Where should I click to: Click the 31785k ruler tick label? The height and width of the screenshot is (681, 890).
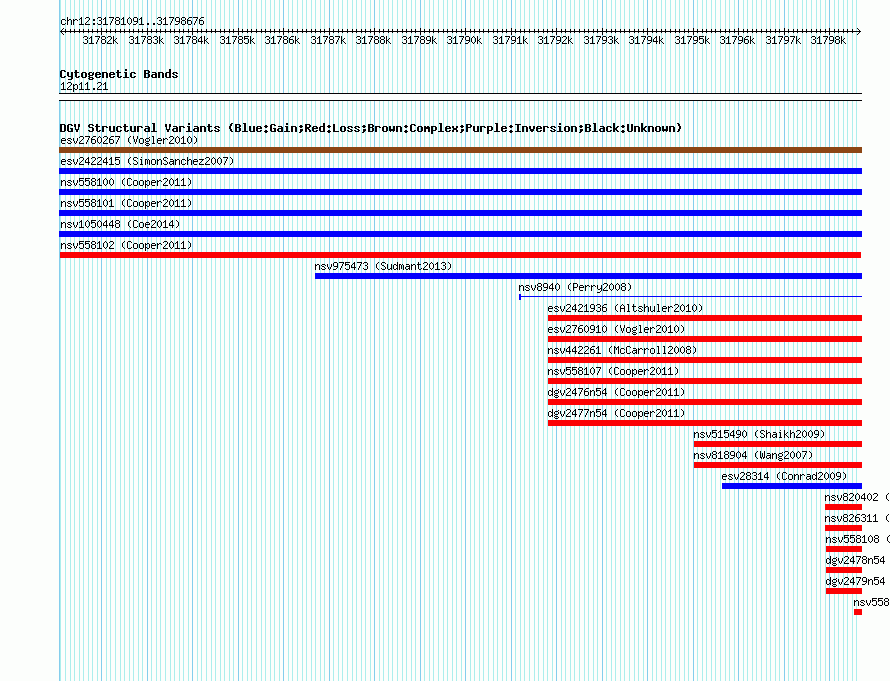tap(237, 40)
